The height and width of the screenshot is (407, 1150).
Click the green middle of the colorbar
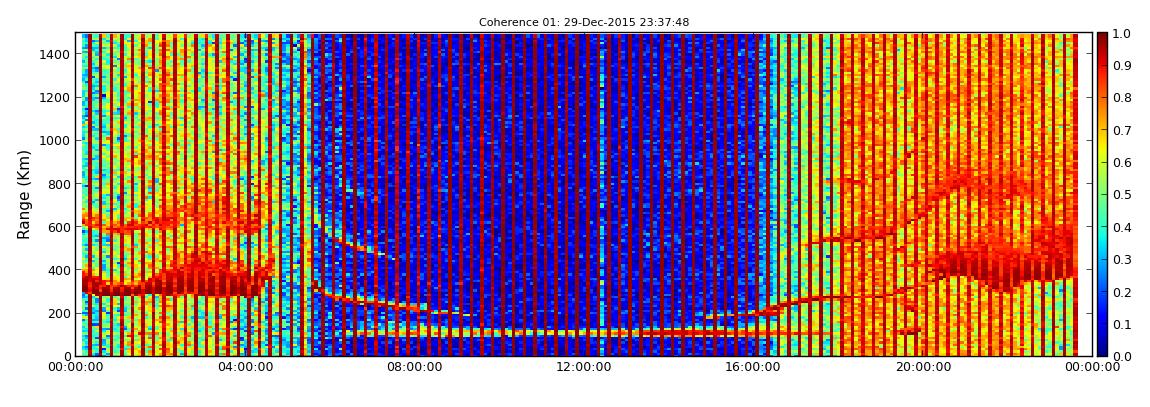pos(1102,194)
